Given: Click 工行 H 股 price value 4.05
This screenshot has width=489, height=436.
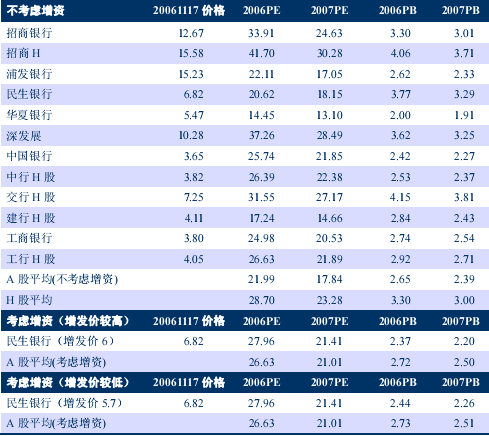Looking at the screenshot, I should click(194, 259).
